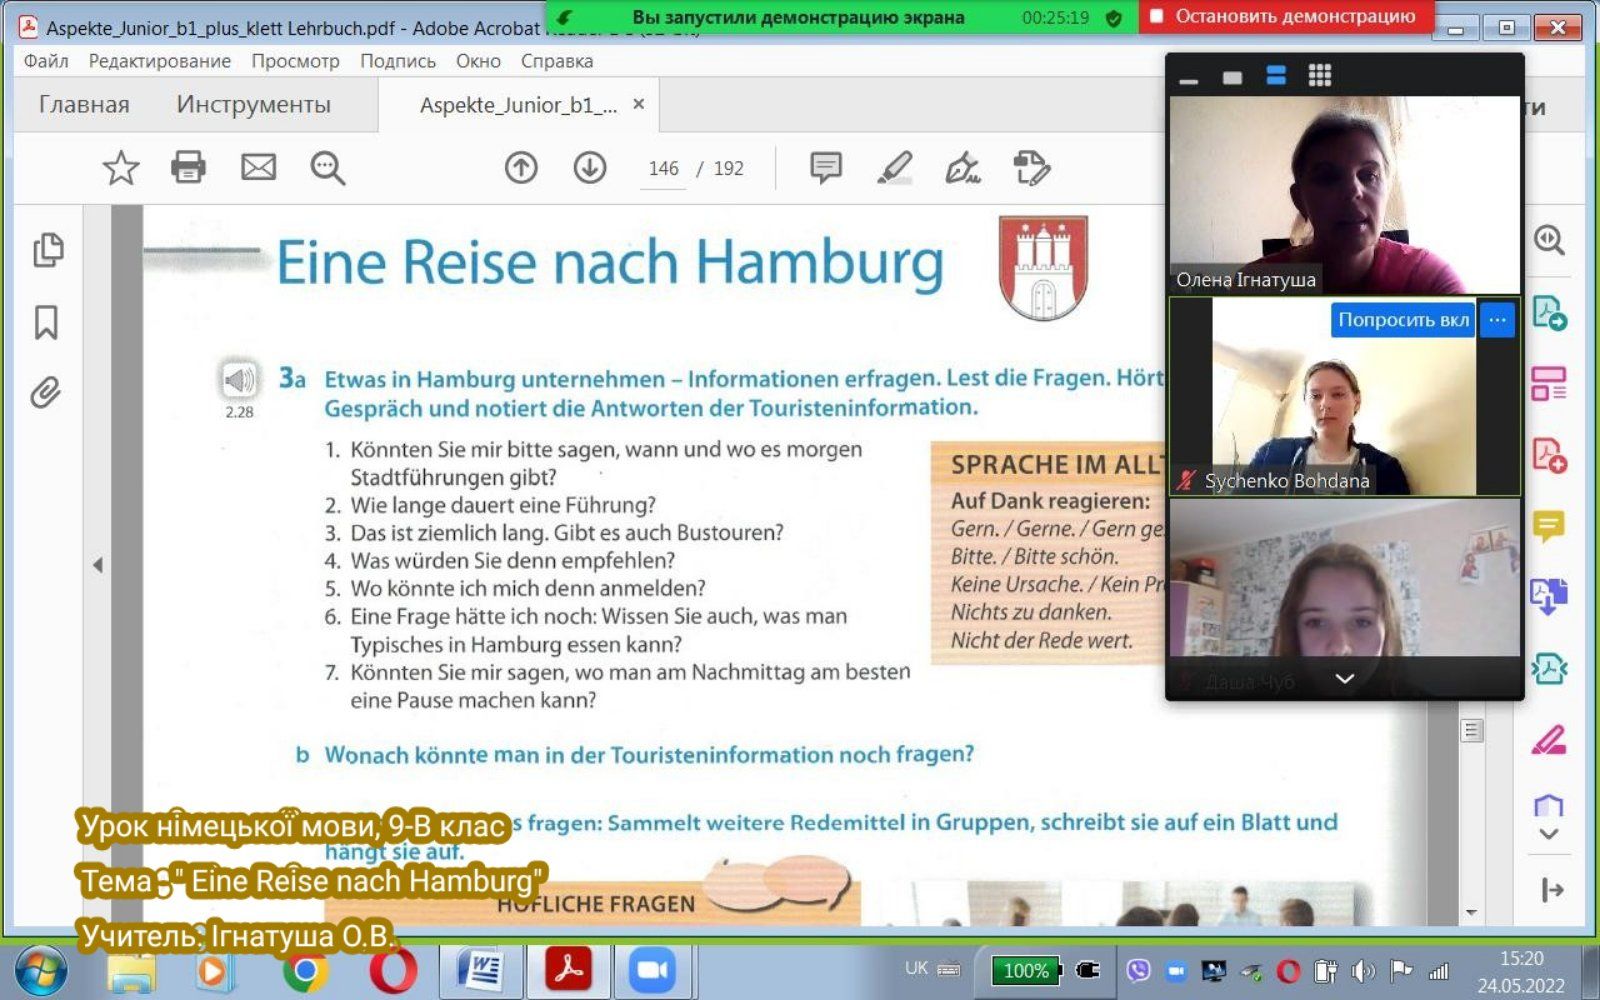Click the page number field showing 146
This screenshot has height=1000, width=1600.
pos(663,169)
